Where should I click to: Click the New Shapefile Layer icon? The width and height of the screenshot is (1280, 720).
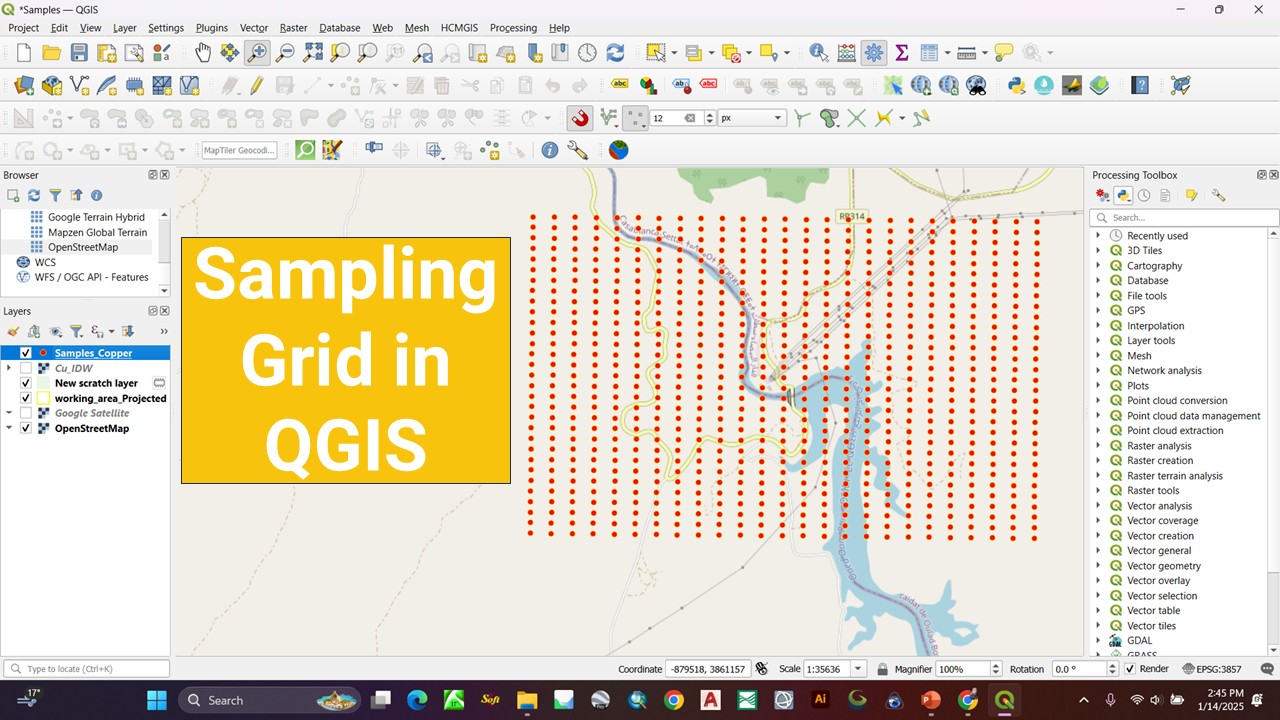(x=79, y=86)
